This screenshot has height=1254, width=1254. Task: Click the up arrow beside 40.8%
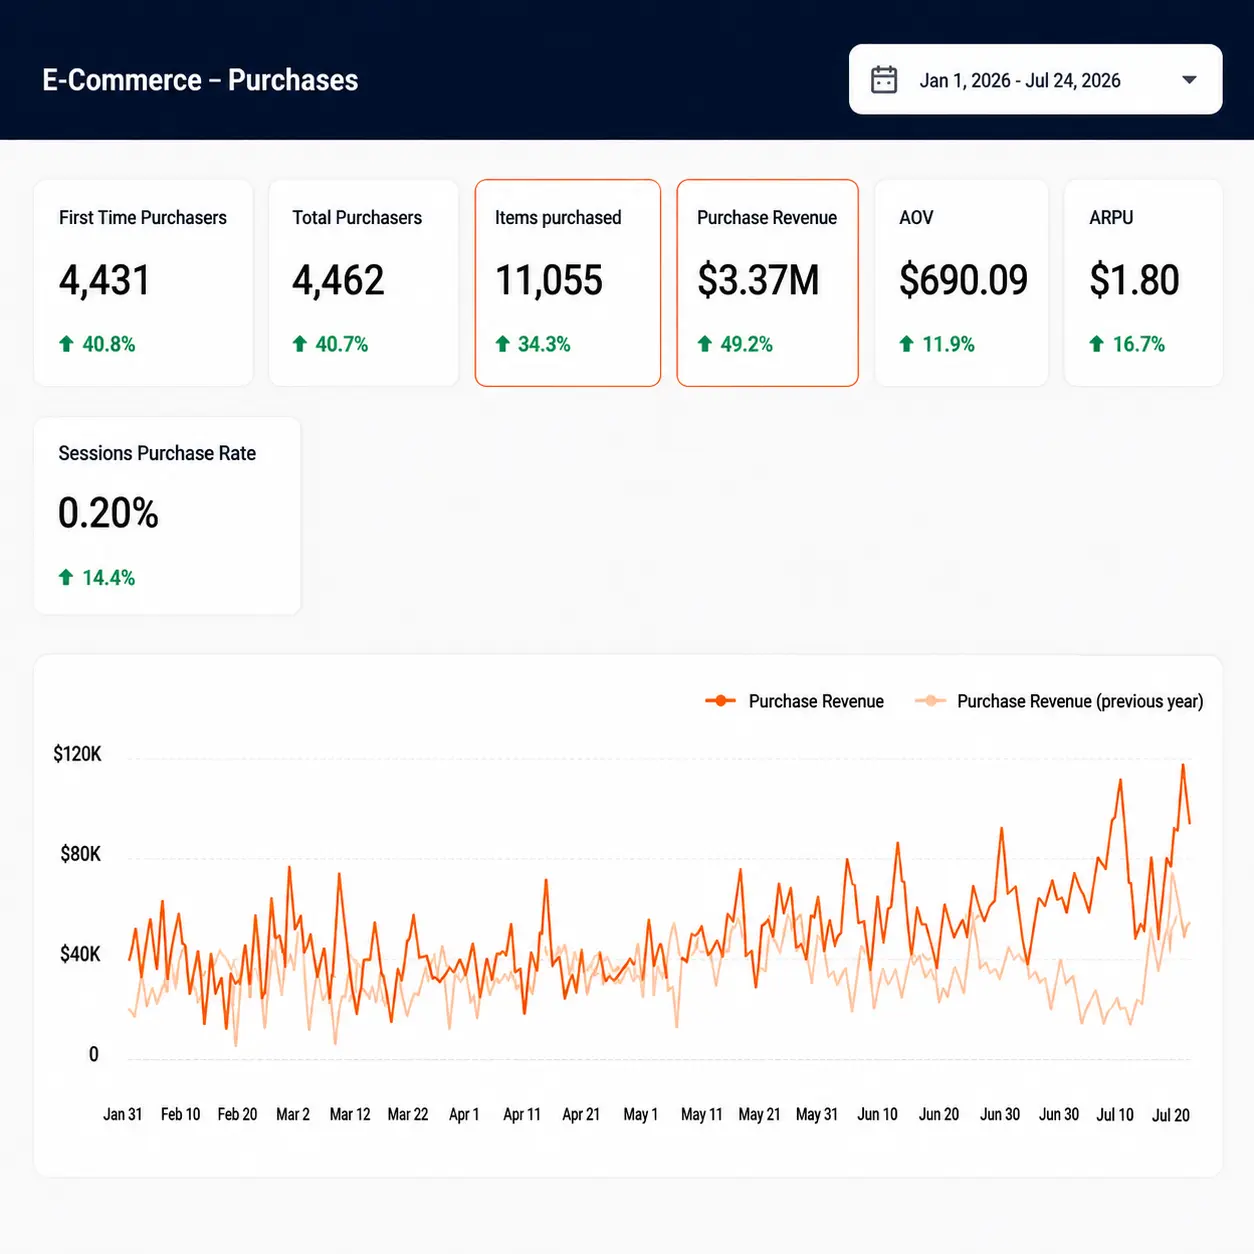pos(66,344)
